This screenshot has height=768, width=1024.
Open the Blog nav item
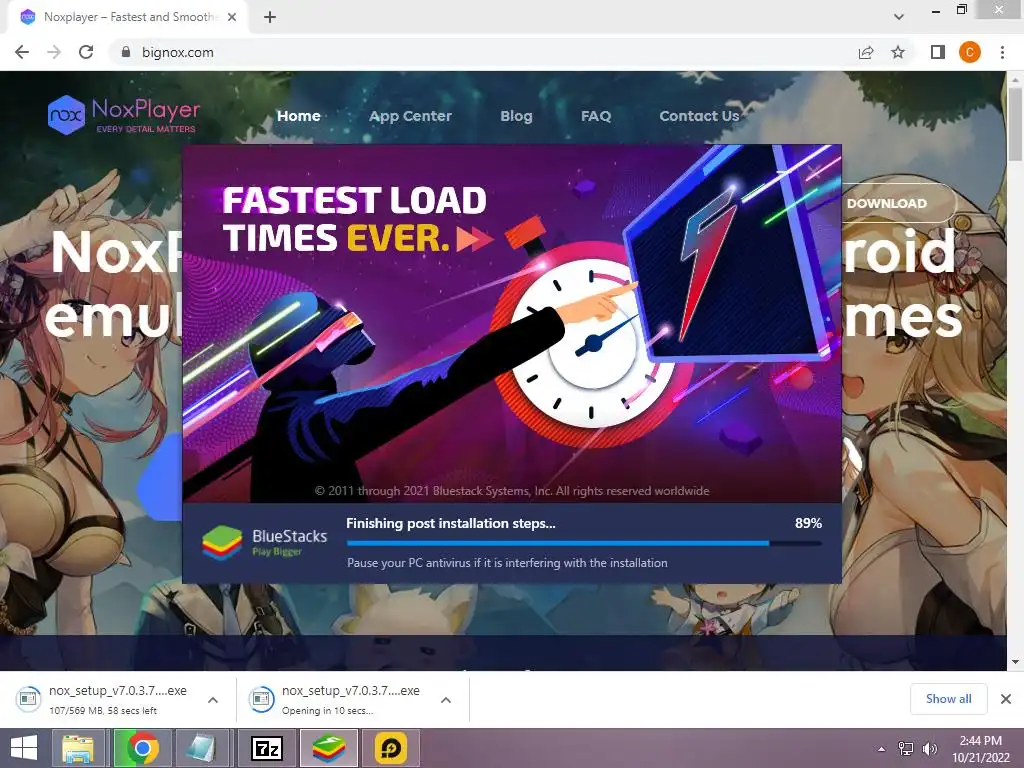tap(516, 116)
